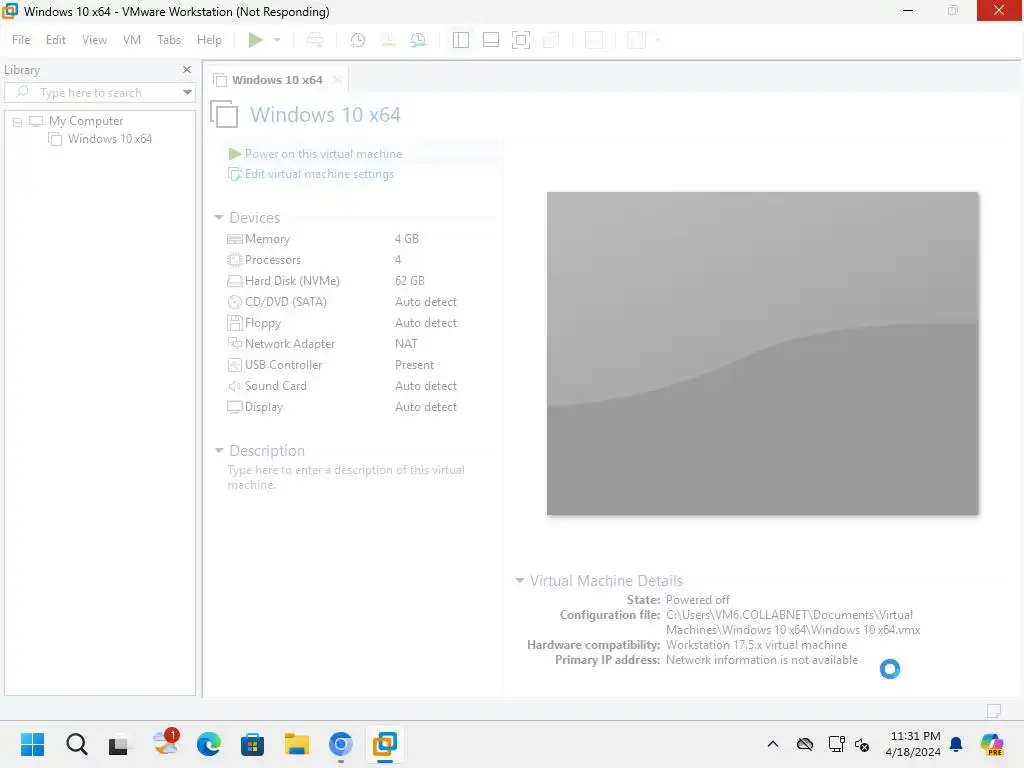Click the Floppy device icon

tap(234, 323)
